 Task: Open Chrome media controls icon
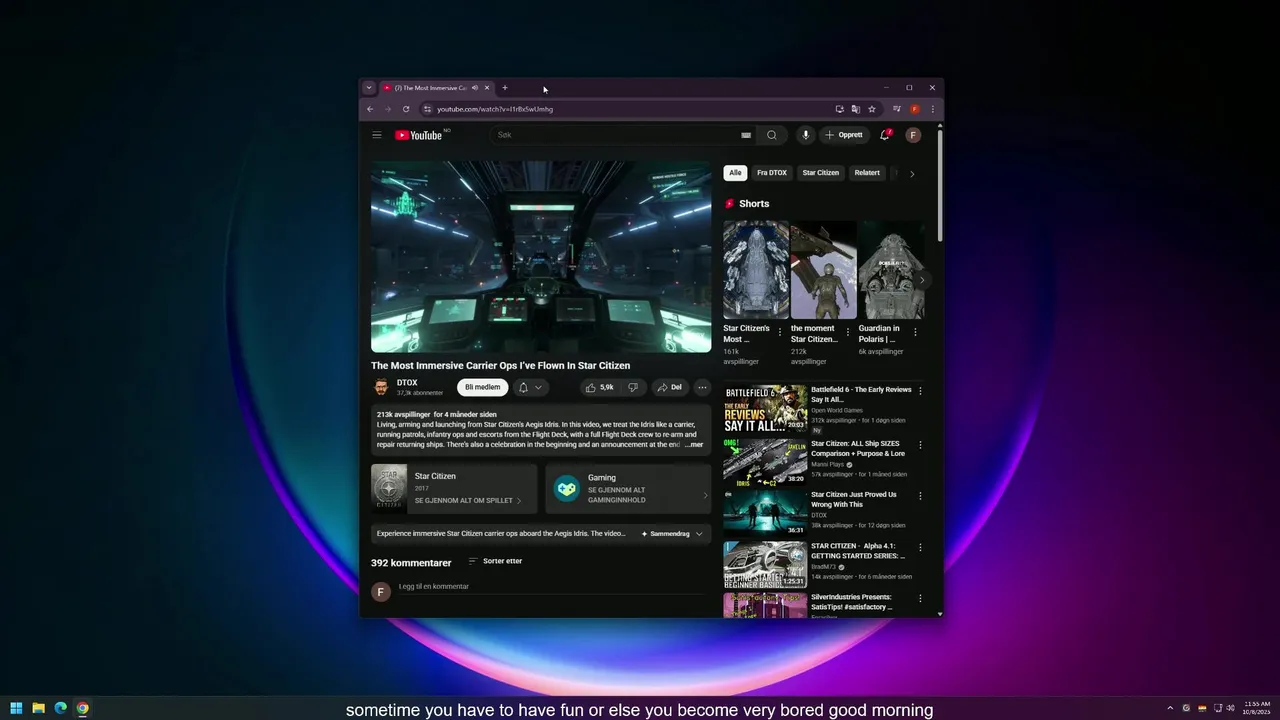coord(897,109)
